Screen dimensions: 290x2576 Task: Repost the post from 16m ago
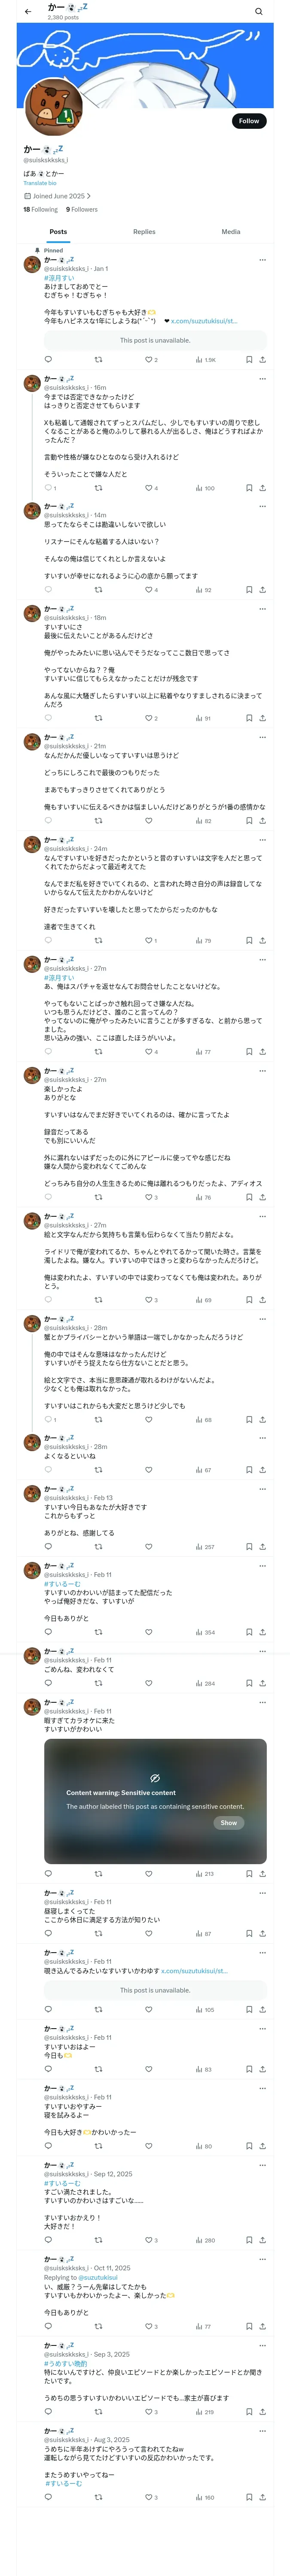tap(98, 488)
